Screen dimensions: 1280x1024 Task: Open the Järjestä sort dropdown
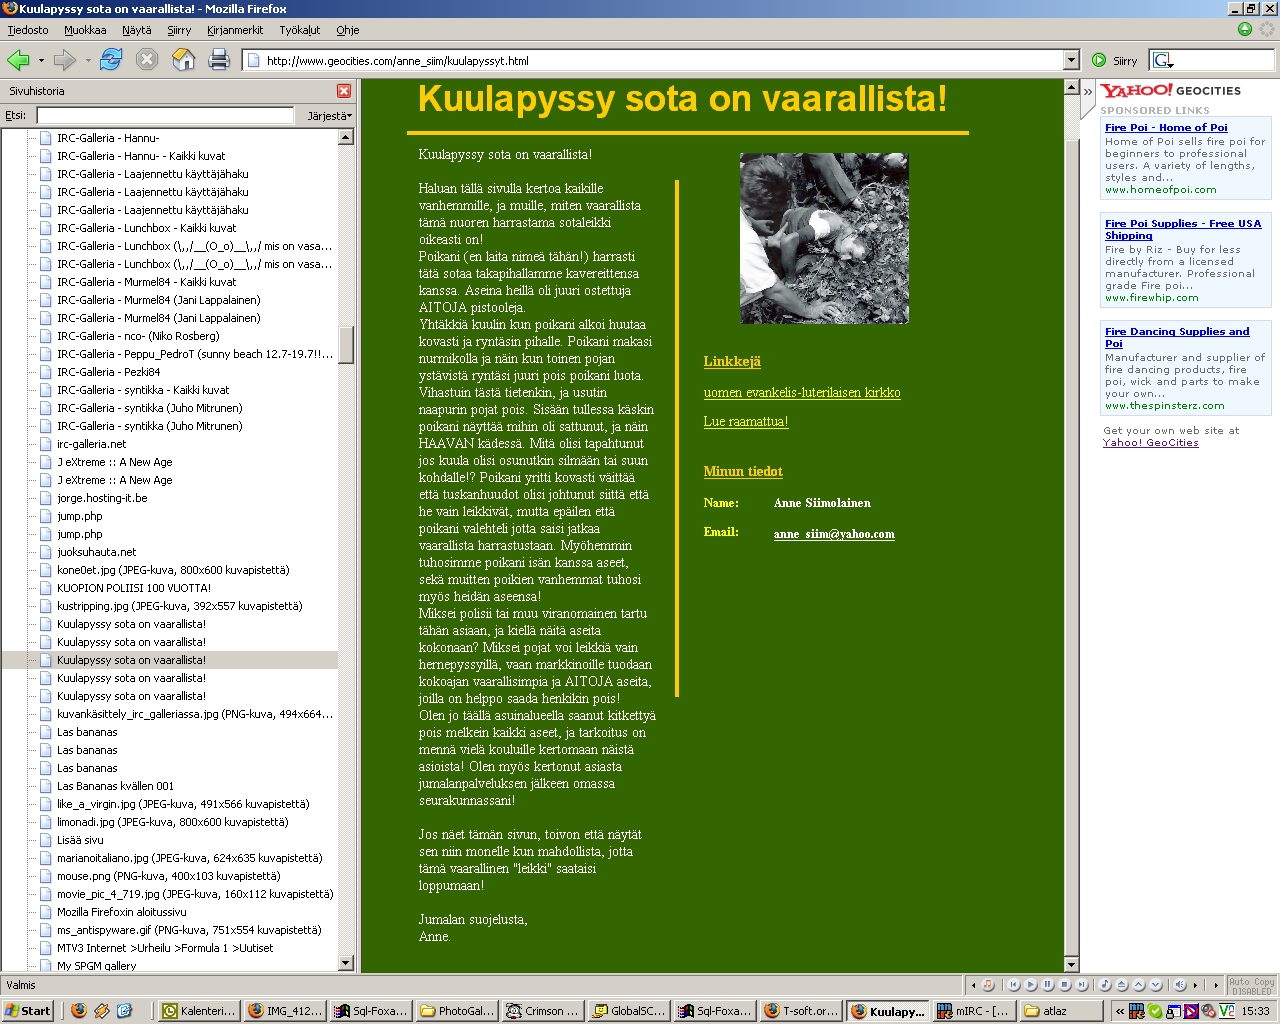(x=329, y=116)
